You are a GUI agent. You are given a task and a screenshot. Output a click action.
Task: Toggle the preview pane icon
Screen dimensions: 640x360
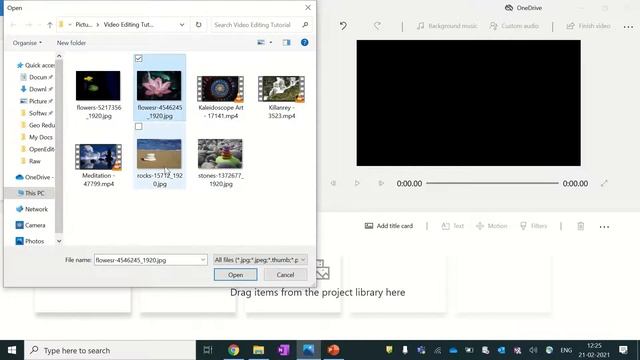click(x=287, y=42)
